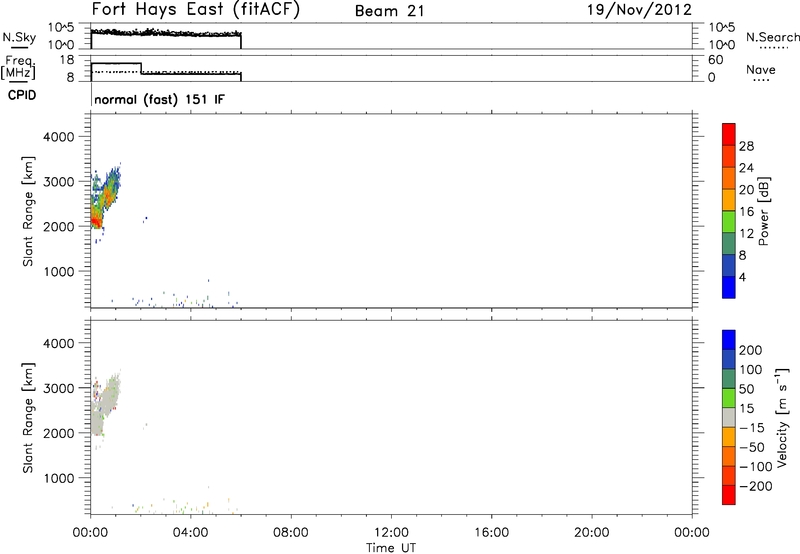Viewport: 800px width, 554px height.
Task: Click the left '10^5' noise axis label
Action: tap(61, 28)
